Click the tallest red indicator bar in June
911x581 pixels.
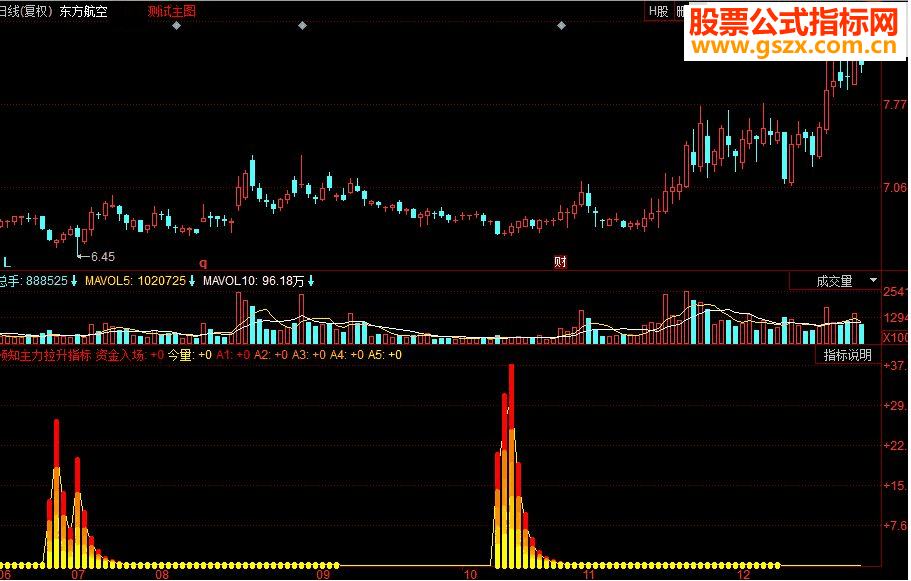pyautogui.click(x=56, y=493)
